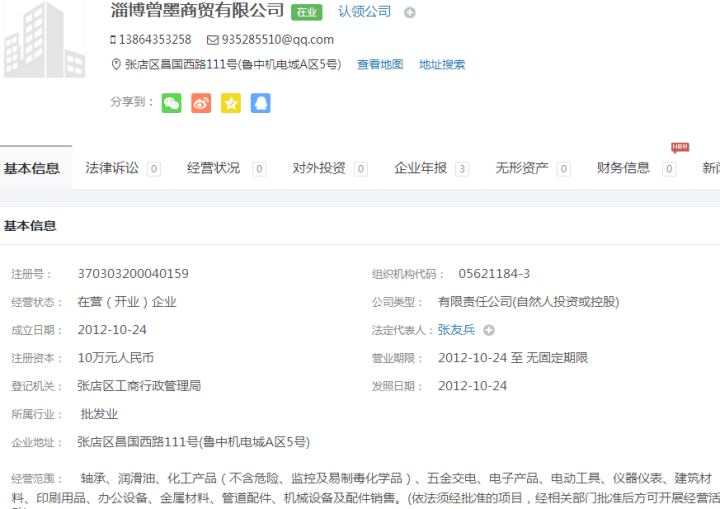Open the 对外投资 tab
The height and width of the screenshot is (509, 720).
[319, 168]
